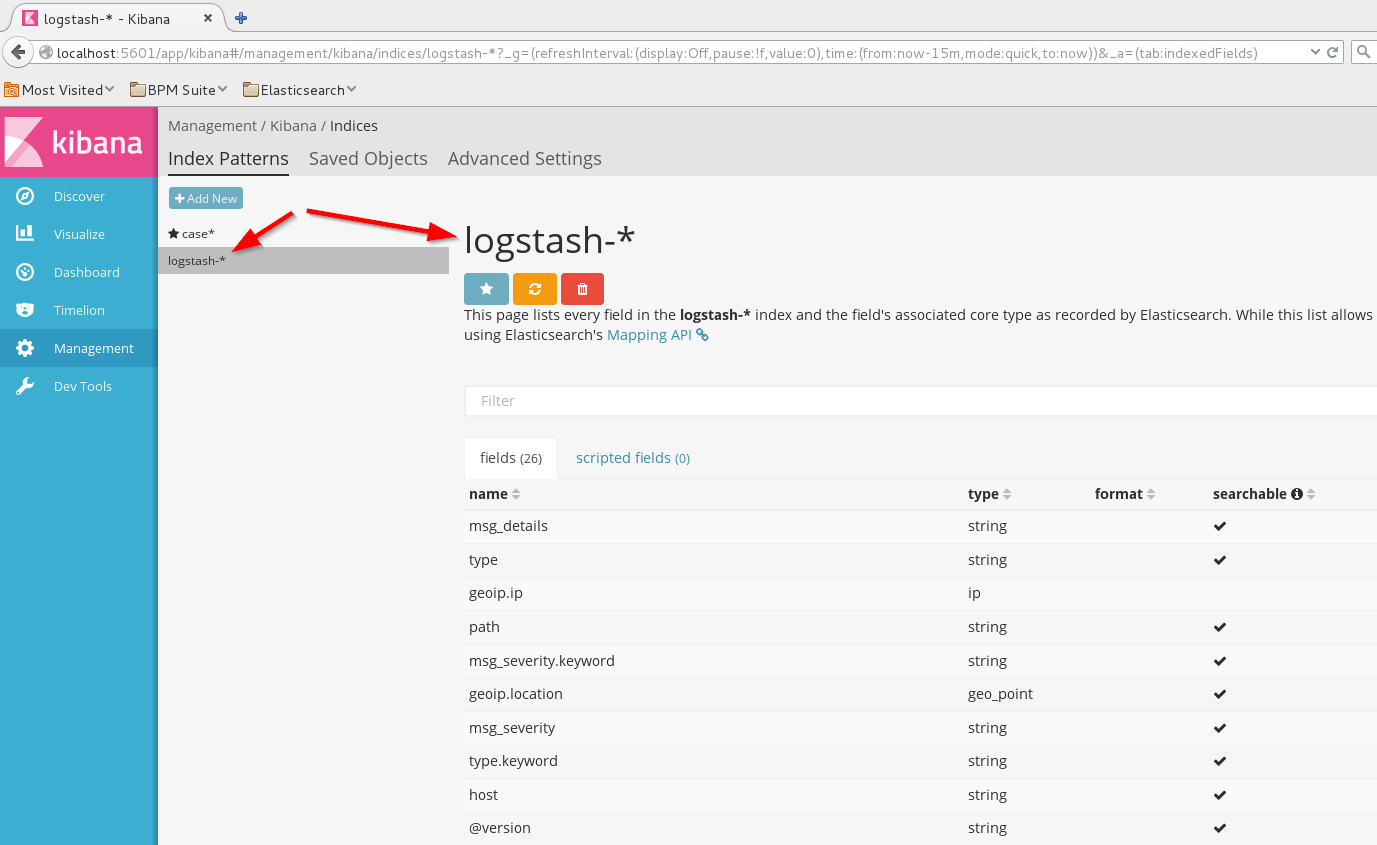The height and width of the screenshot is (845, 1377).
Task: Open the Most Visited dropdown
Action: (59, 89)
